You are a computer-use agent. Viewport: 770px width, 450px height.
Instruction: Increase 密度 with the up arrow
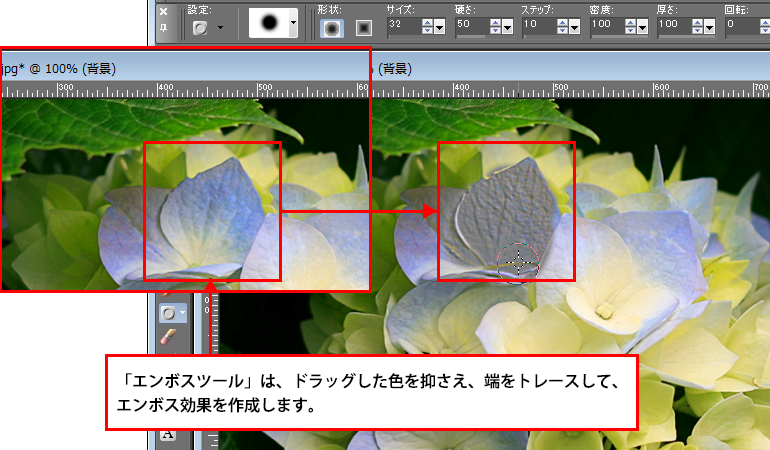coord(630,22)
